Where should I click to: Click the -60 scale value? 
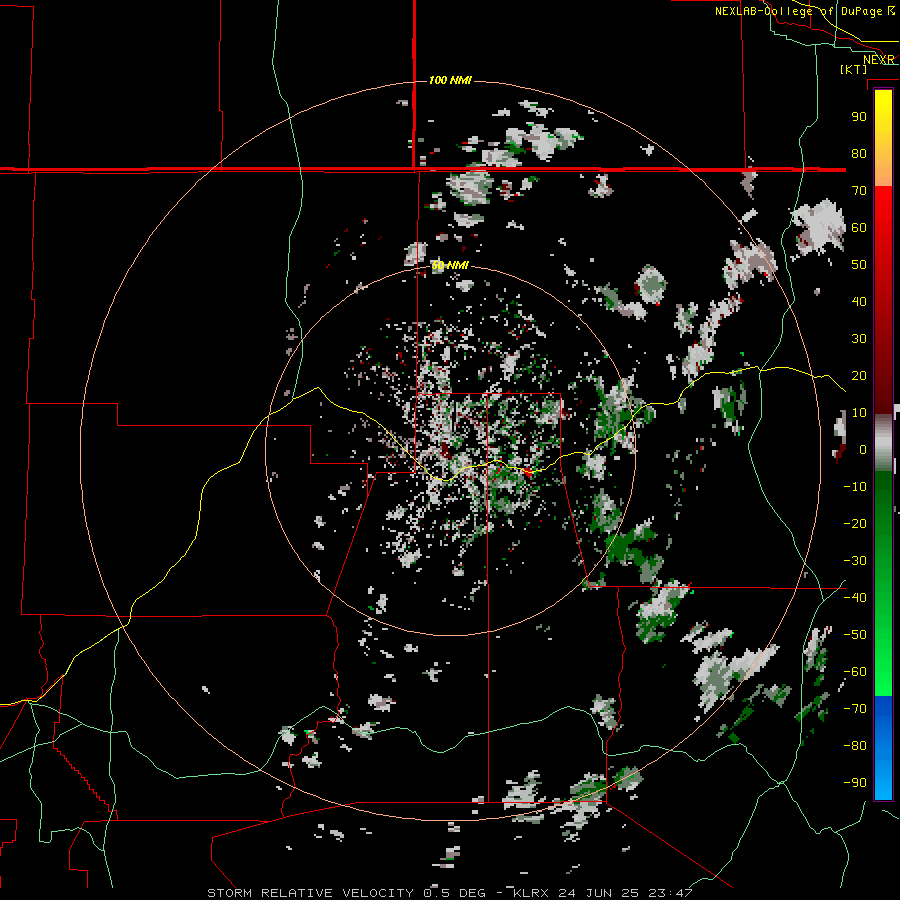(x=855, y=672)
